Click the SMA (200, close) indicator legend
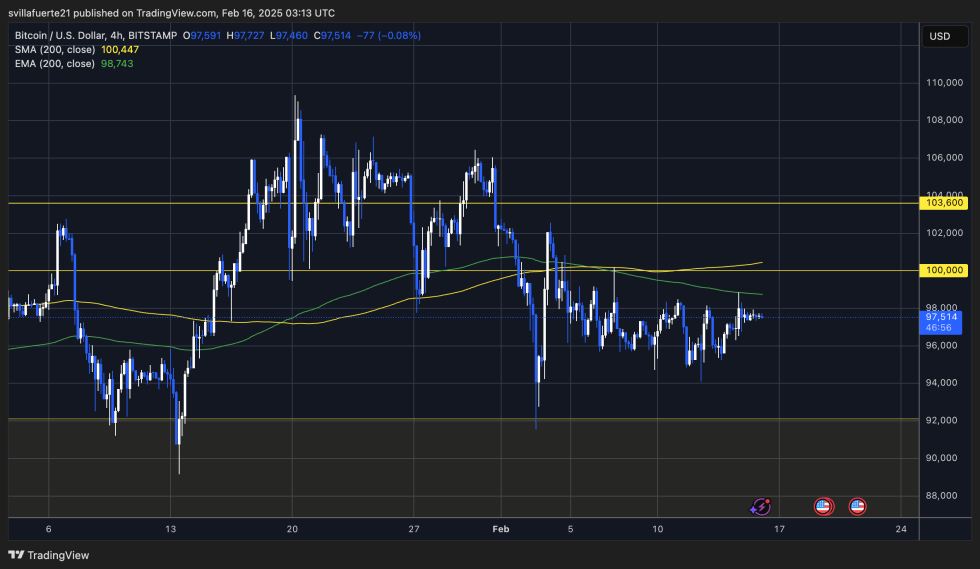This screenshot has width=980, height=569. pyautogui.click(x=55, y=49)
